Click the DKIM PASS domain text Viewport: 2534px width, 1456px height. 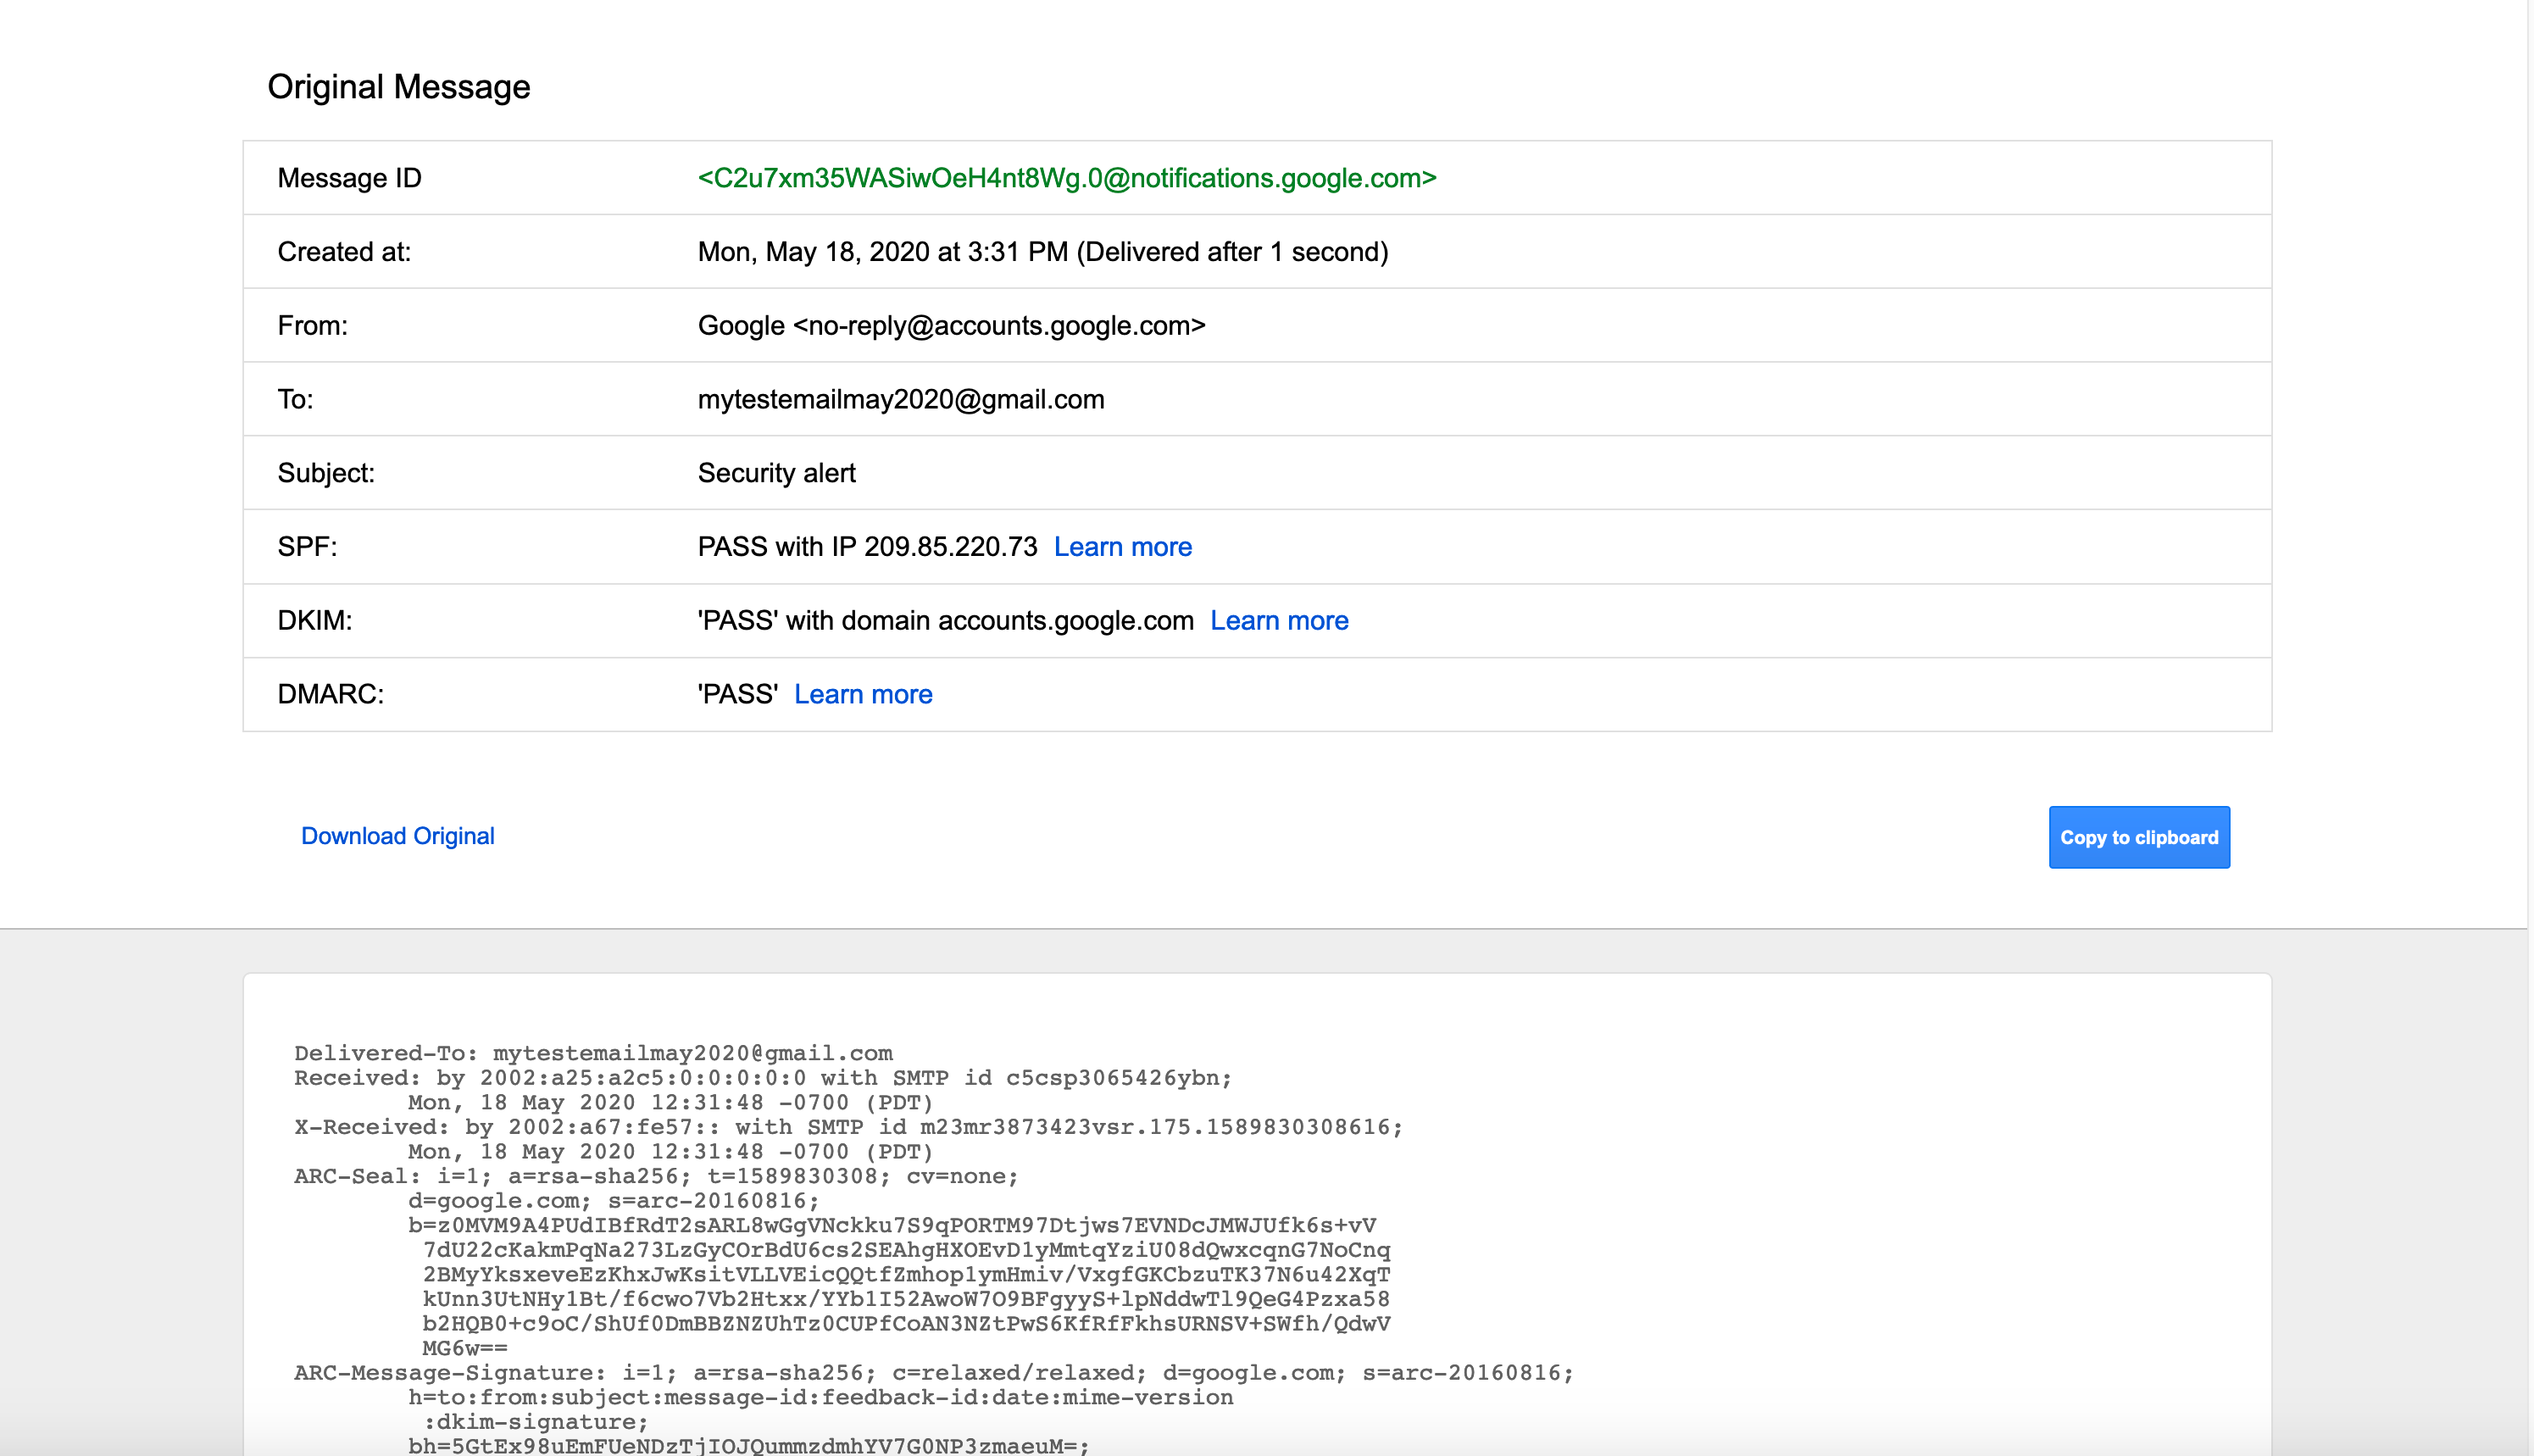click(944, 620)
